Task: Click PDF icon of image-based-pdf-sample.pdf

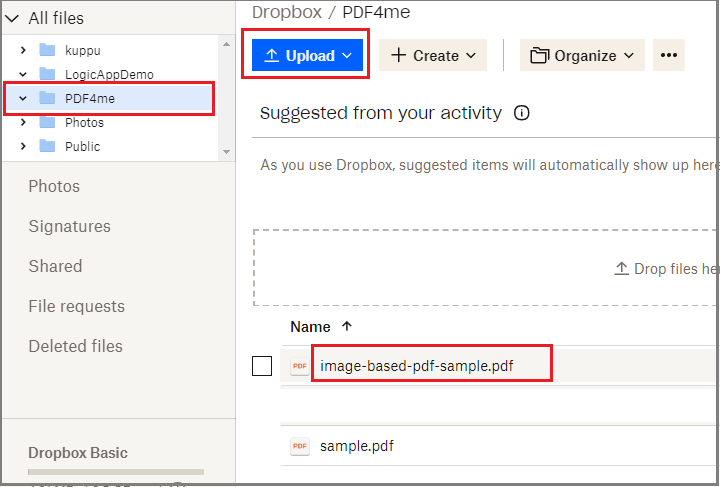Action: coord(300,366)
